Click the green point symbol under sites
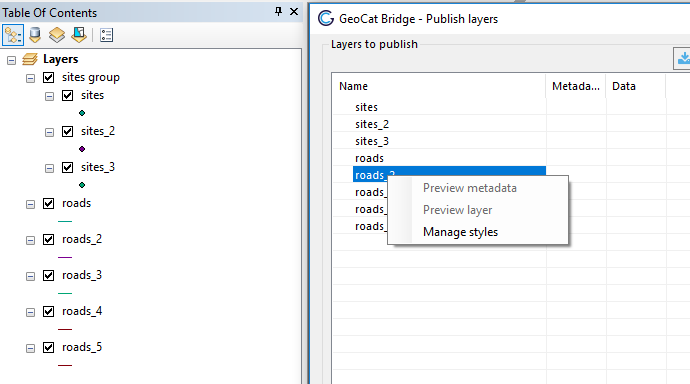 [x=82, y=113]
